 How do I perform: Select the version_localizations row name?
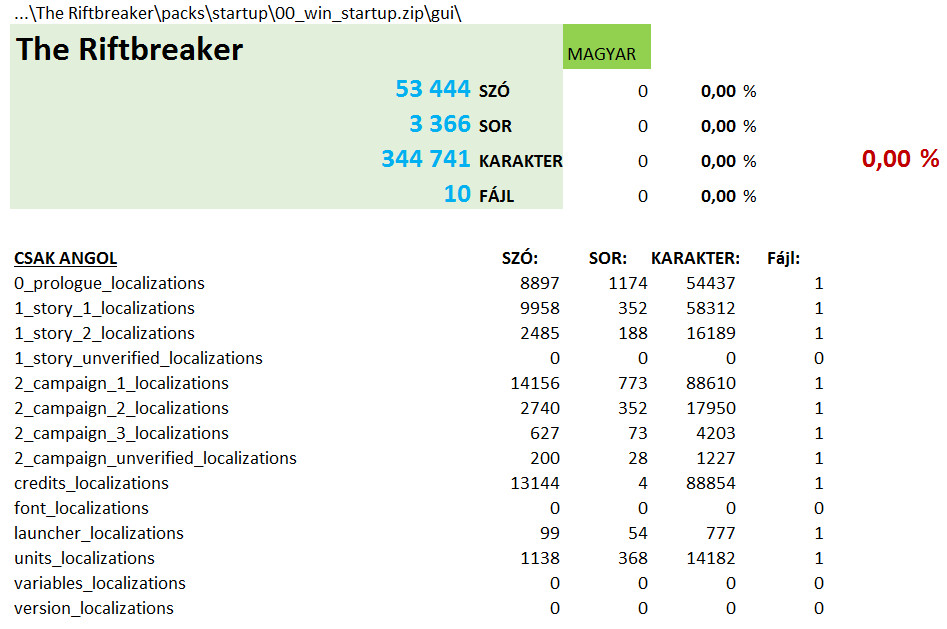point(94,608)
